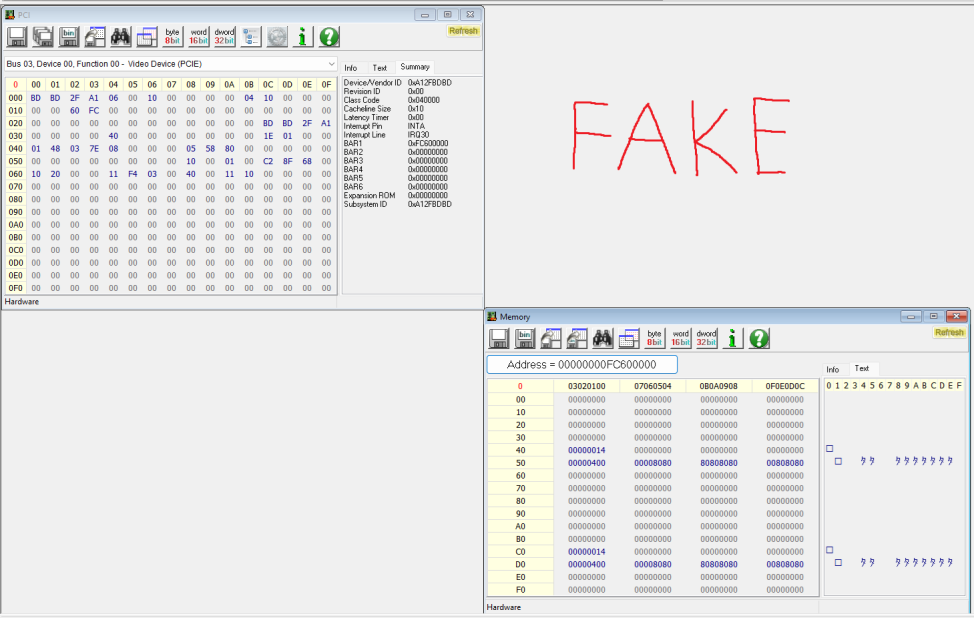Close the Memory window
The width and height of the screenshot is (974, 618).
click(957, 317)
